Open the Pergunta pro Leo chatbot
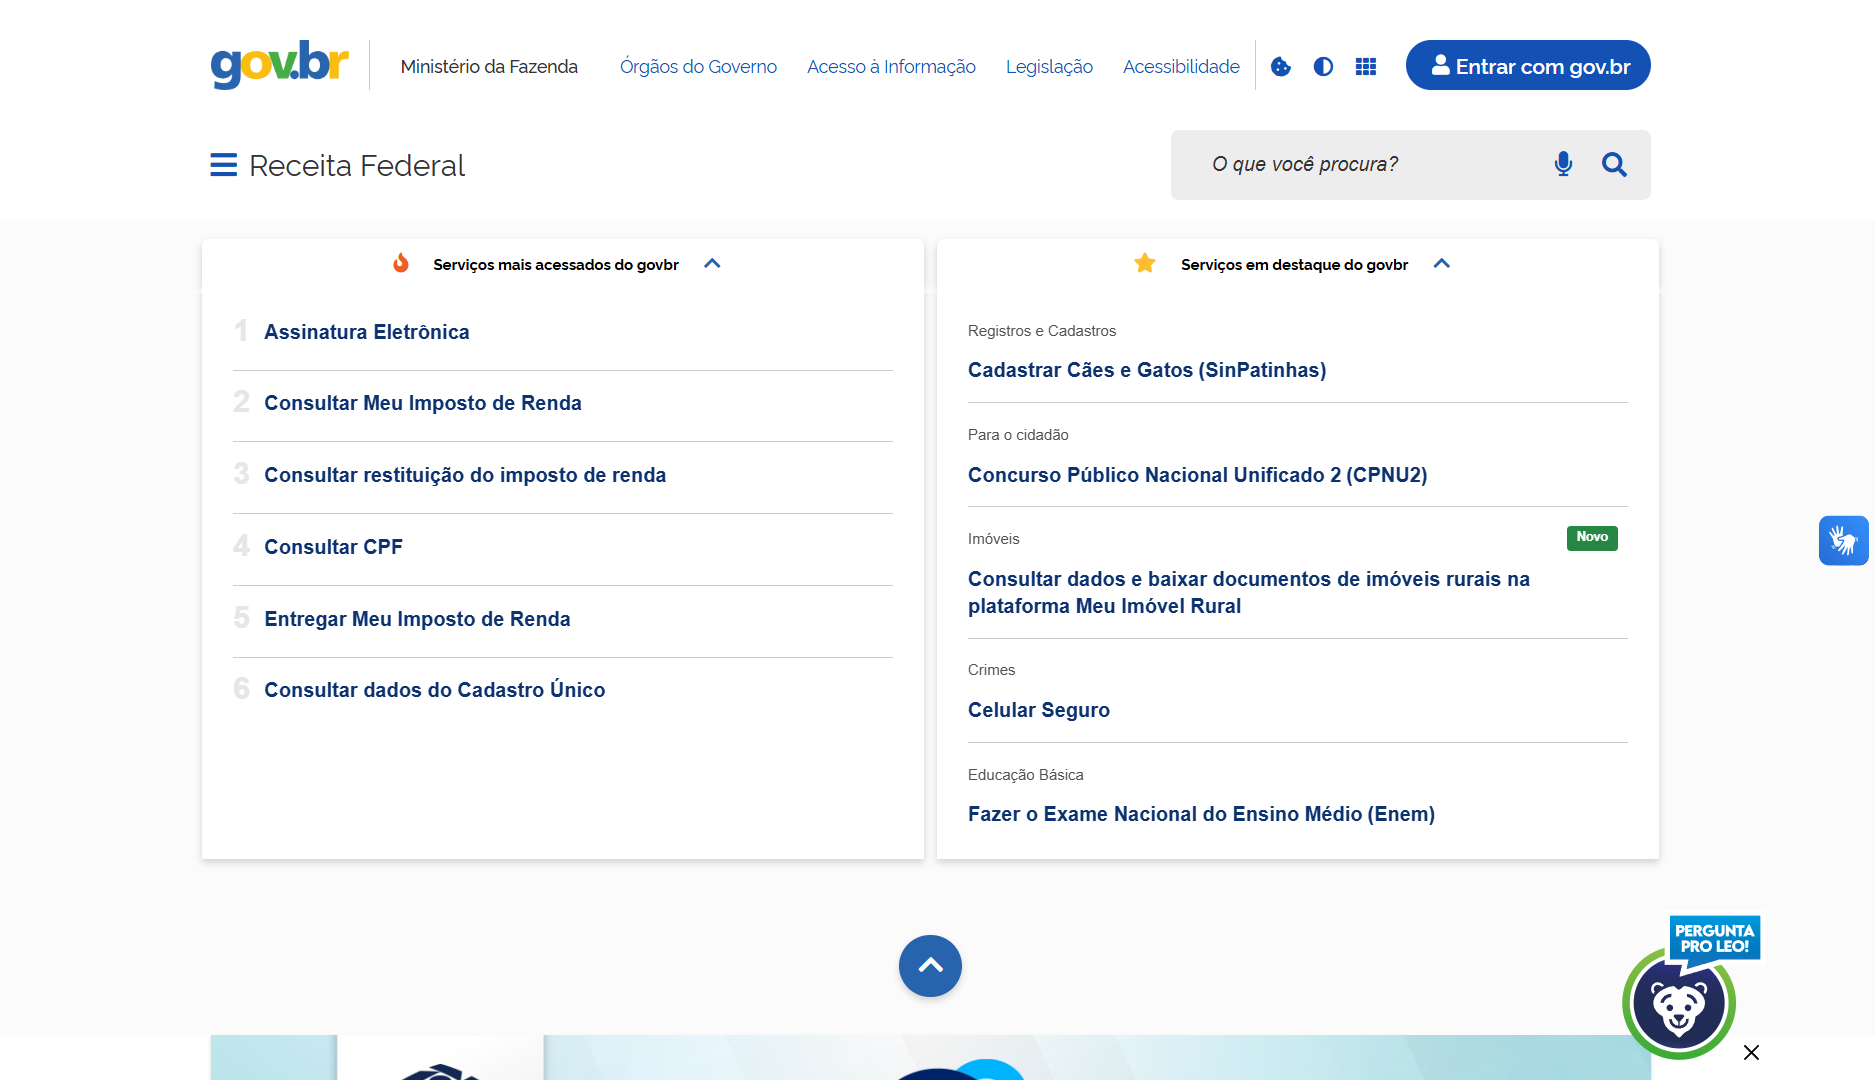 pyautogui.click(x=1679, y=1004)
